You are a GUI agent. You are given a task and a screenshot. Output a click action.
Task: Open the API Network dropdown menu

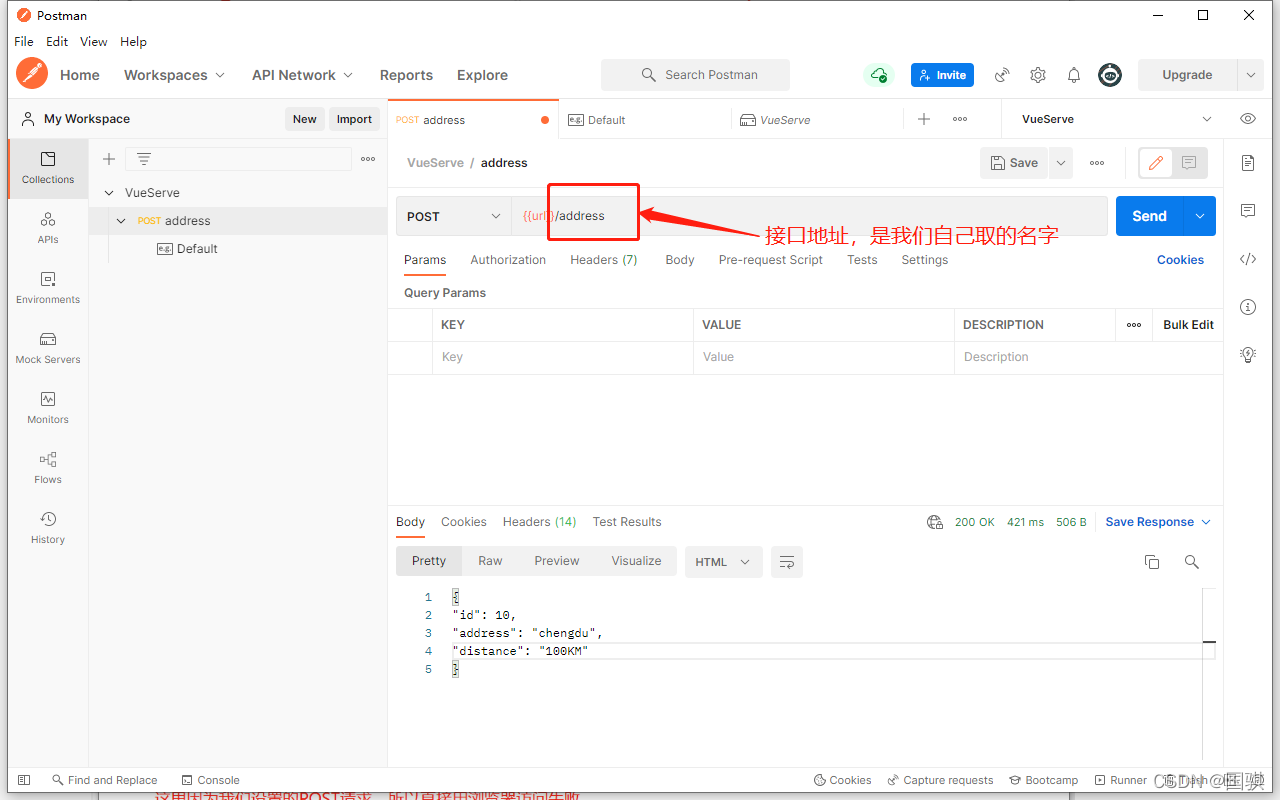click(x=302, y=75)
